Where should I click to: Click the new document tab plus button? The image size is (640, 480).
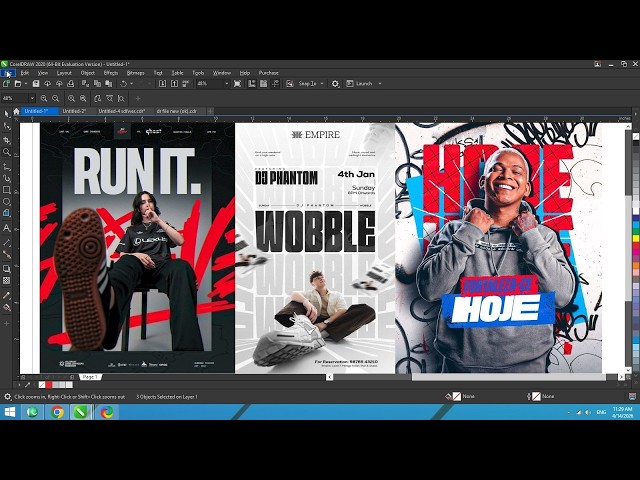pyautogui.click(x=210, y=111)
